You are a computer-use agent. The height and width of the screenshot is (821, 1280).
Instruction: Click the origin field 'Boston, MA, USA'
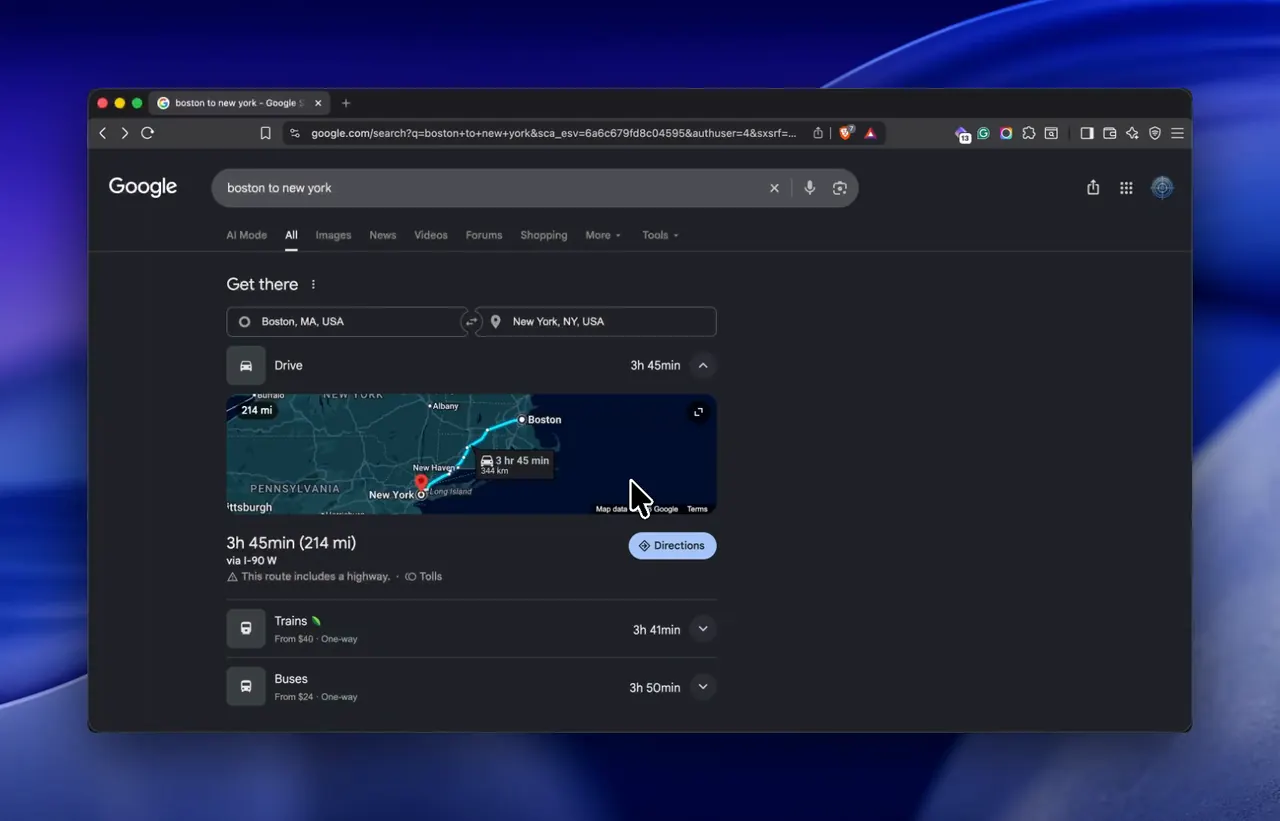[346, 322]
